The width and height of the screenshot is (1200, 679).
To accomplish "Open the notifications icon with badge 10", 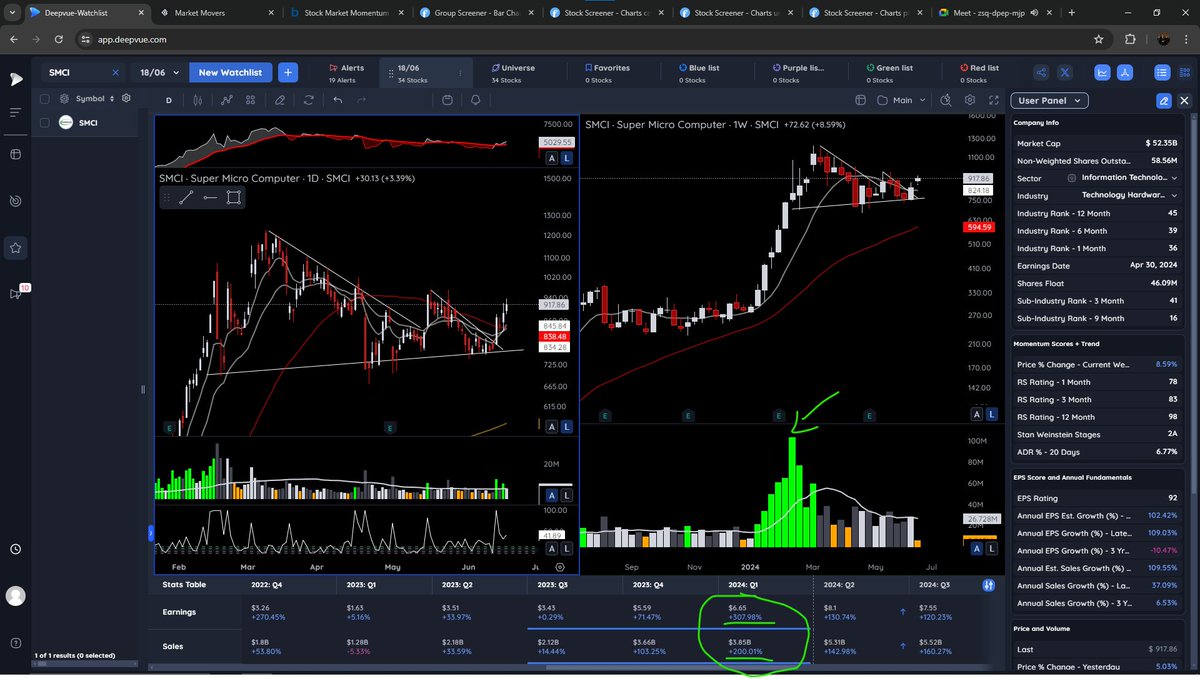I will click(x=17, y=293).
